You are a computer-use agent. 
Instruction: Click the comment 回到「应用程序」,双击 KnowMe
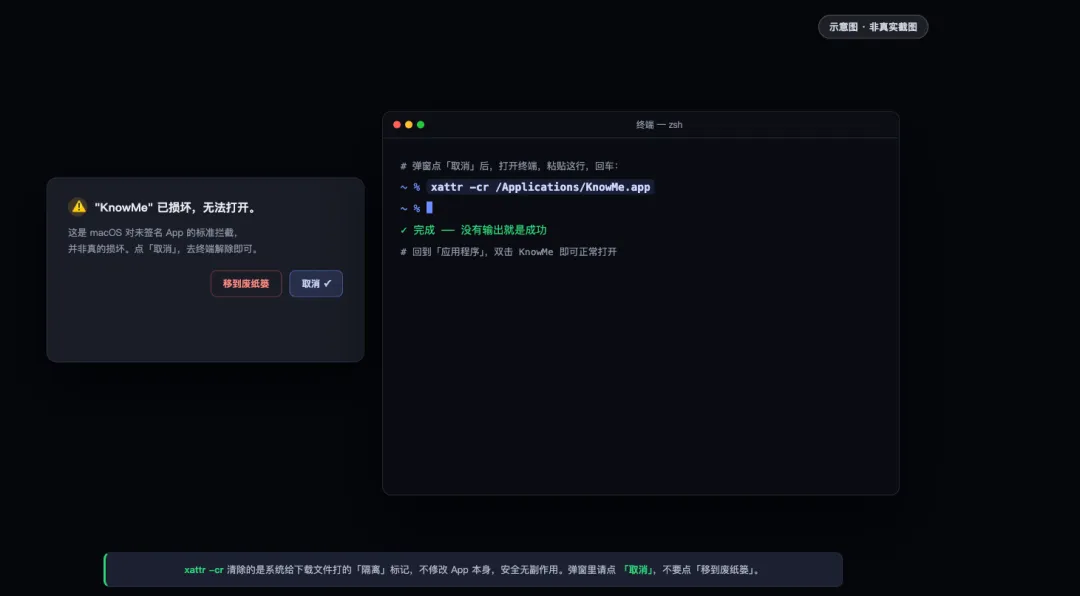pyautogui.click(x=508, y=251)
